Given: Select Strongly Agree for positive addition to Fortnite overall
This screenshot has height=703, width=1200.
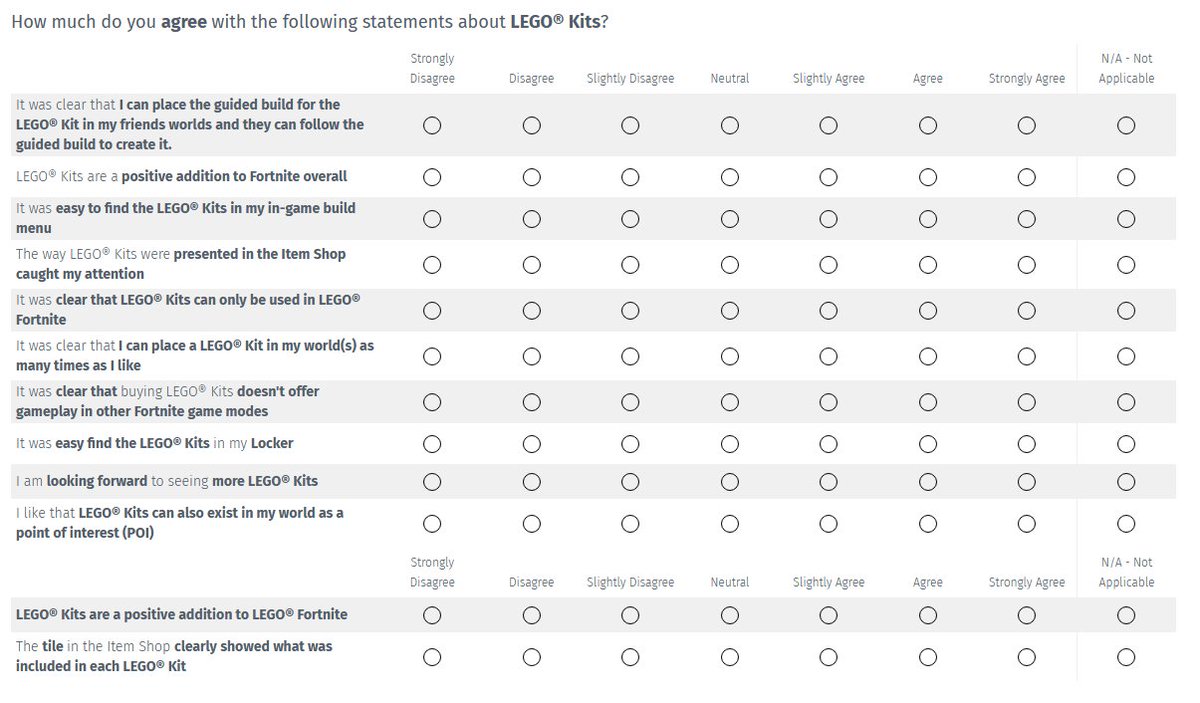Looking at the screenshot, I should [1026, 177].
